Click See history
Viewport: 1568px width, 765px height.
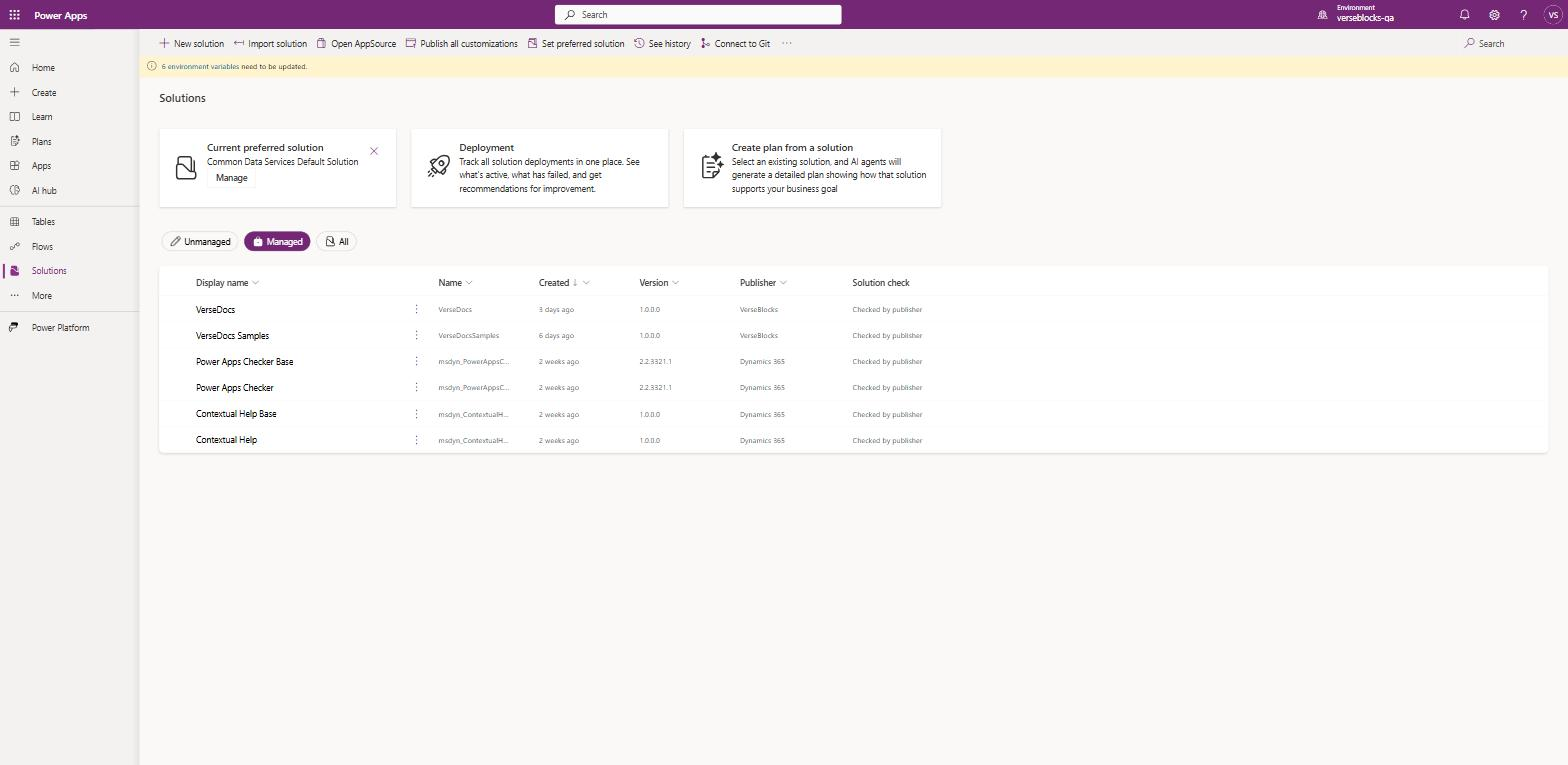(x=662, y=43)
